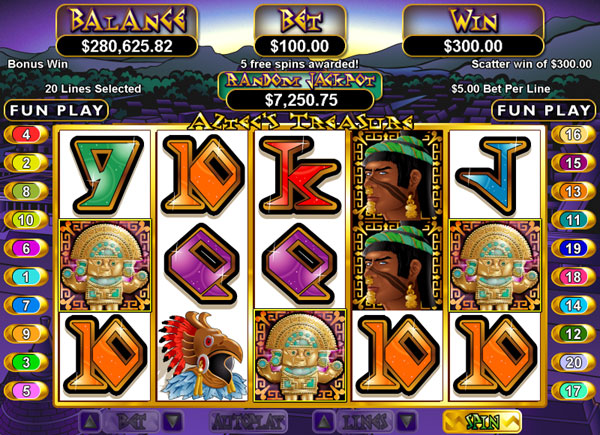Image resolution: width=600 pixels, height=435 pixels.
Task: Click the eagle headdress symbol
Action: (x=203, y=356)
